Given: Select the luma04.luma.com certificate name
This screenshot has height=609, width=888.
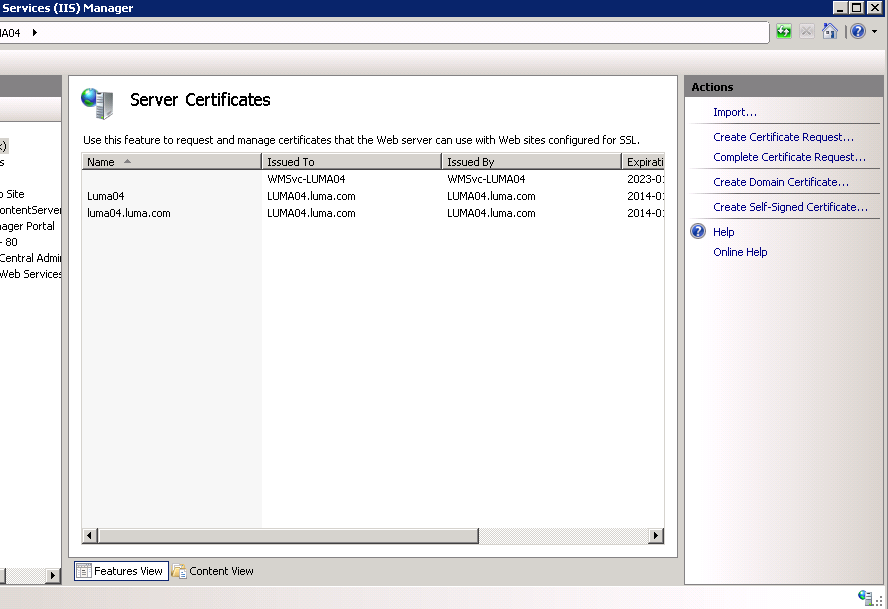Looking at the screenshot, I should click(129, 213).
